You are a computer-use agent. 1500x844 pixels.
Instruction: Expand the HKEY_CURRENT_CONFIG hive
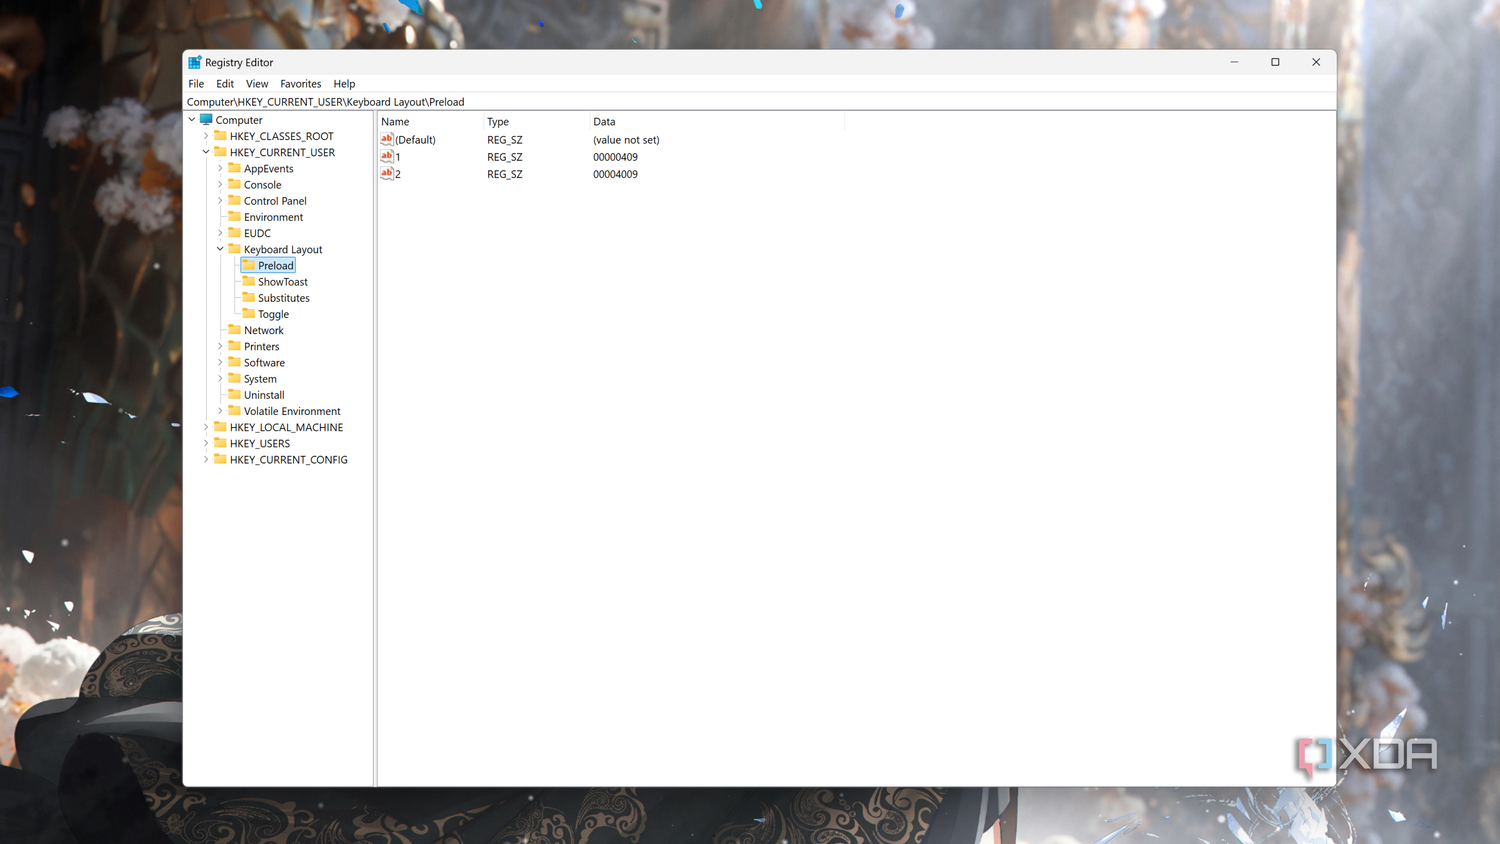click(x=206, y=459)
